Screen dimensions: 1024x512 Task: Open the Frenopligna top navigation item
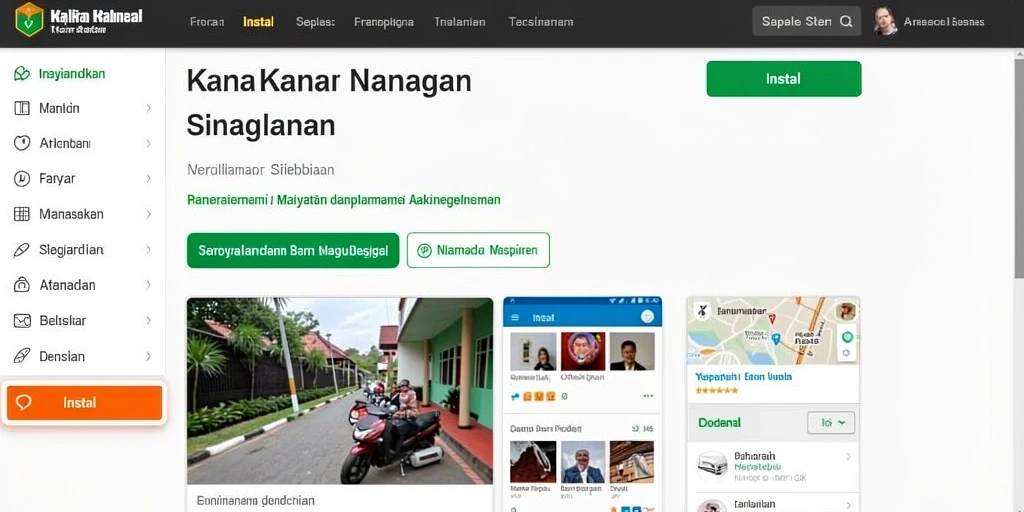(384, 22)
